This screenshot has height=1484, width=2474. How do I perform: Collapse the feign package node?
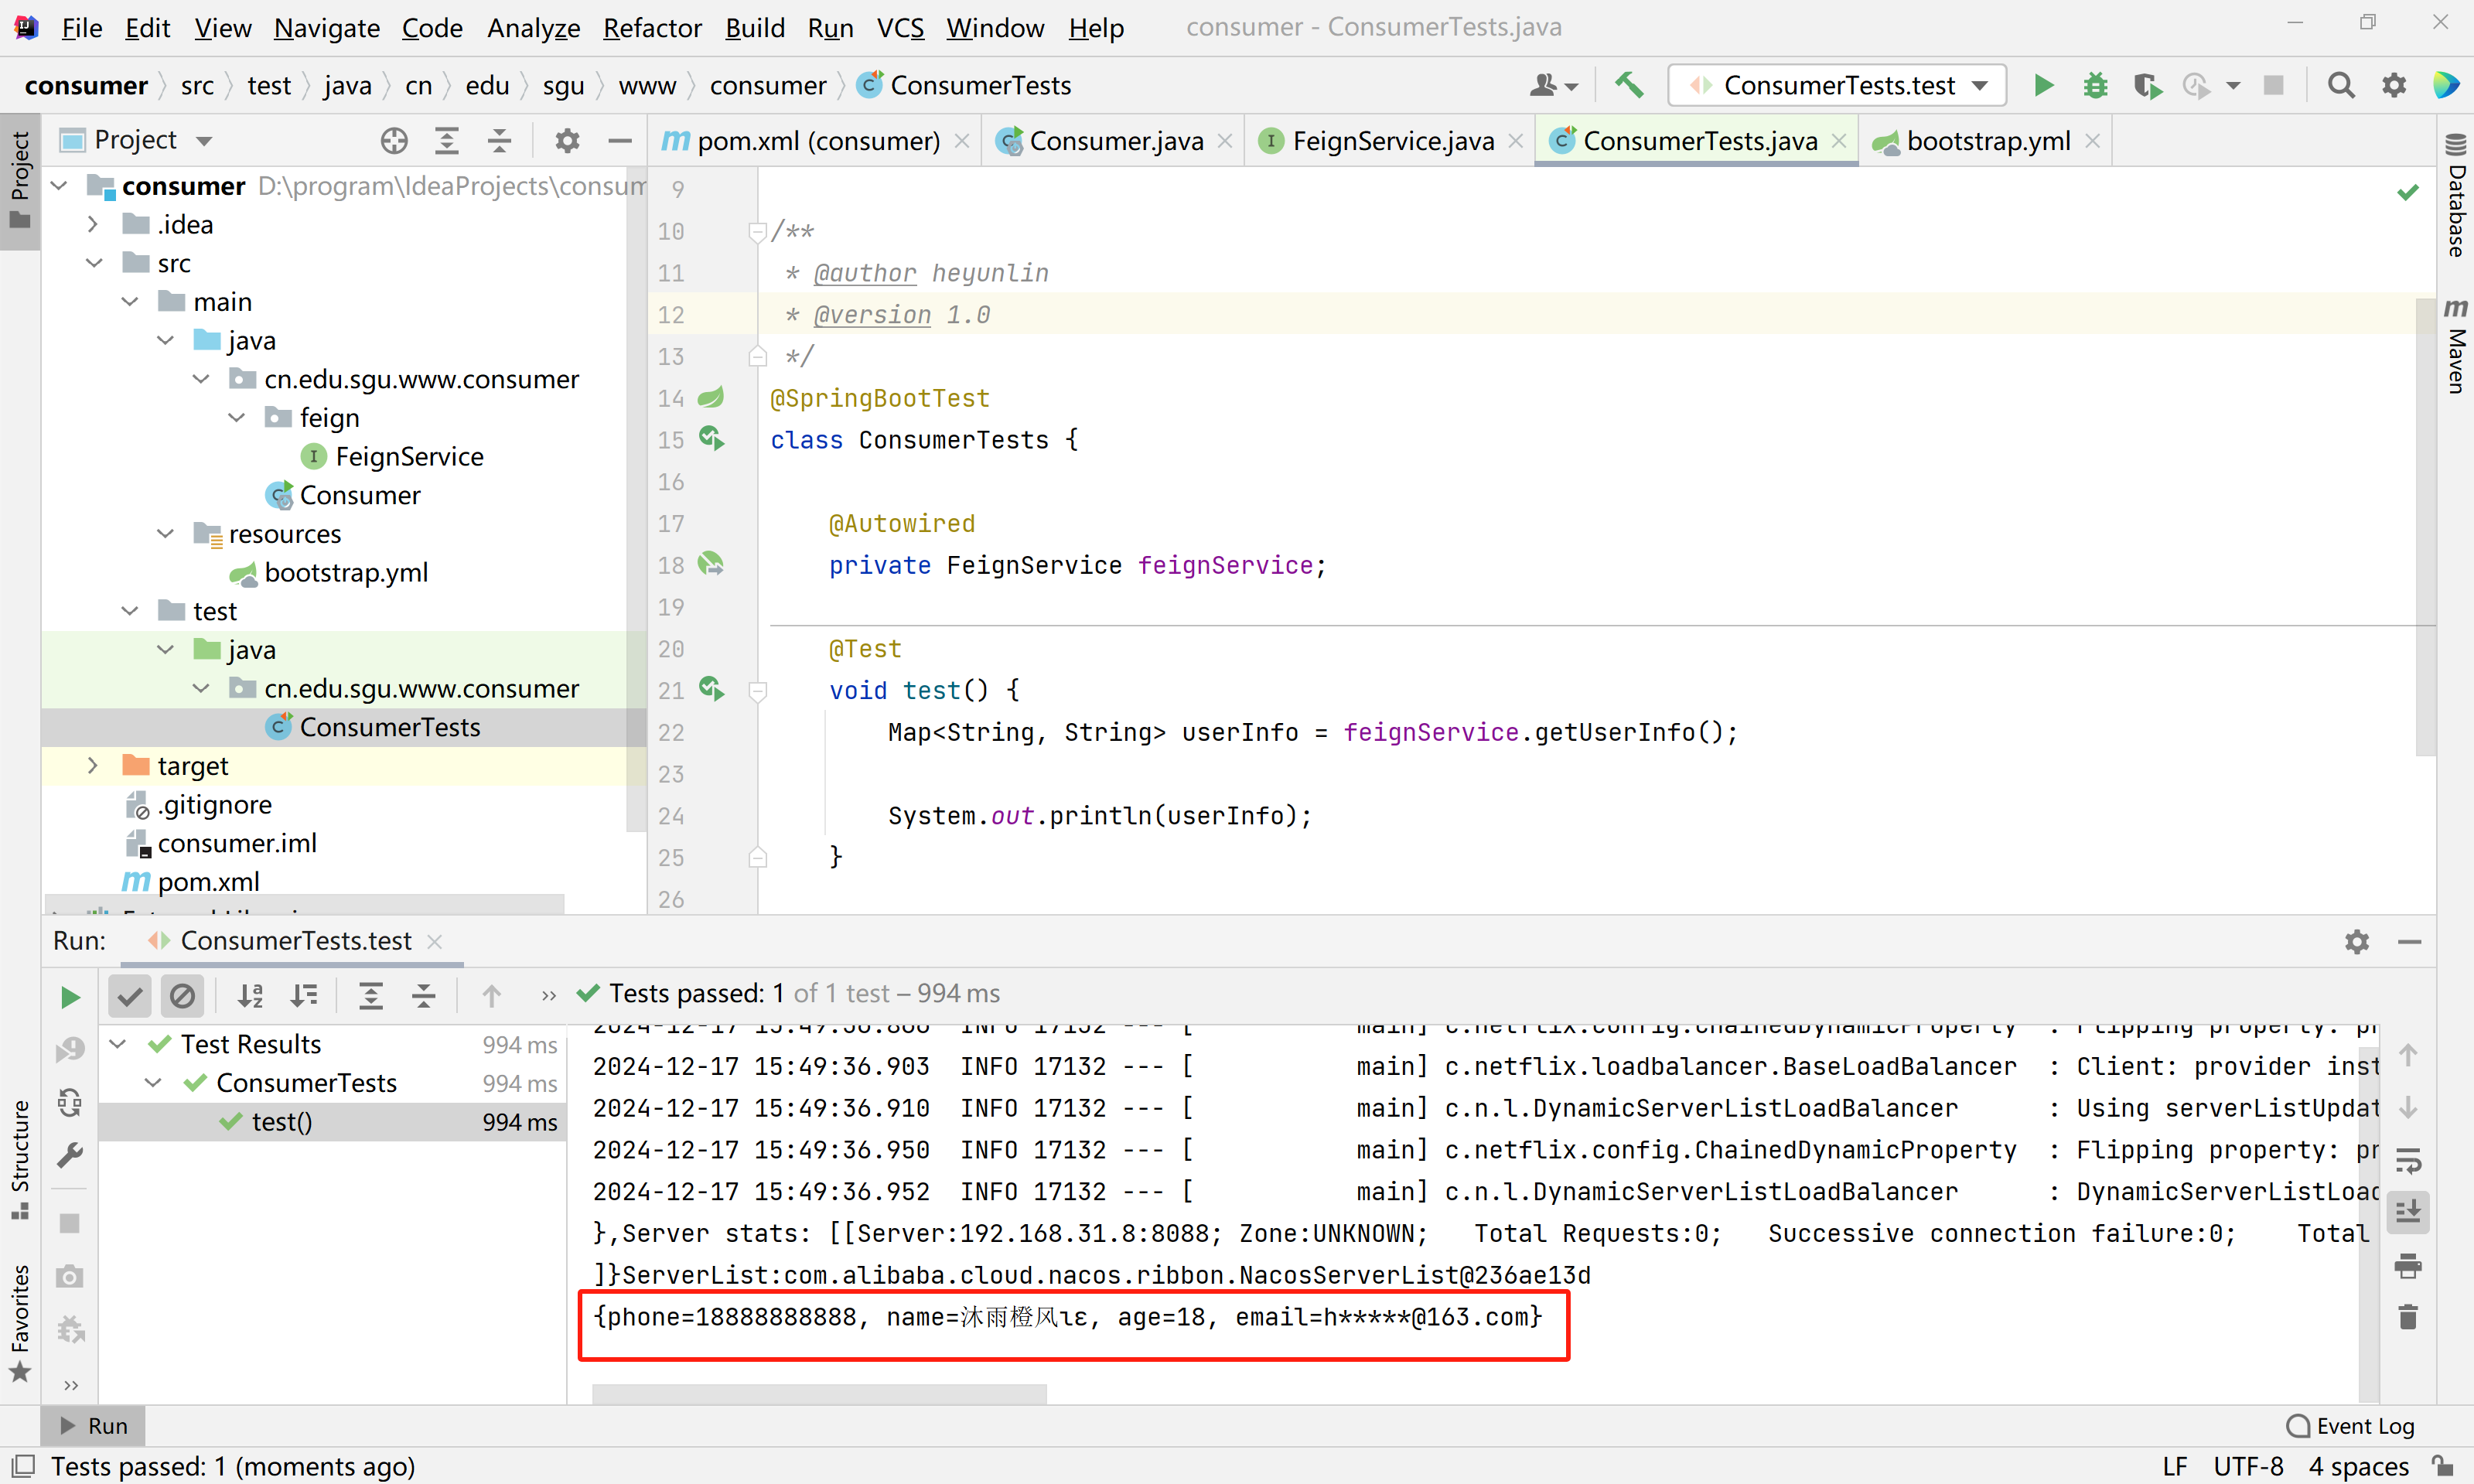click(237, 418)
